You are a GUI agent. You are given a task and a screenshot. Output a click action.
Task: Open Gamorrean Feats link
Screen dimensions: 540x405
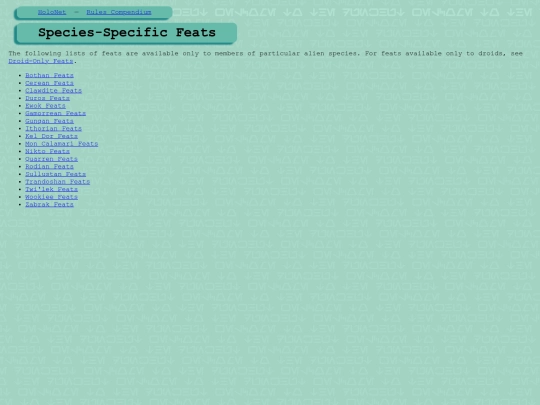coord(55,113)
